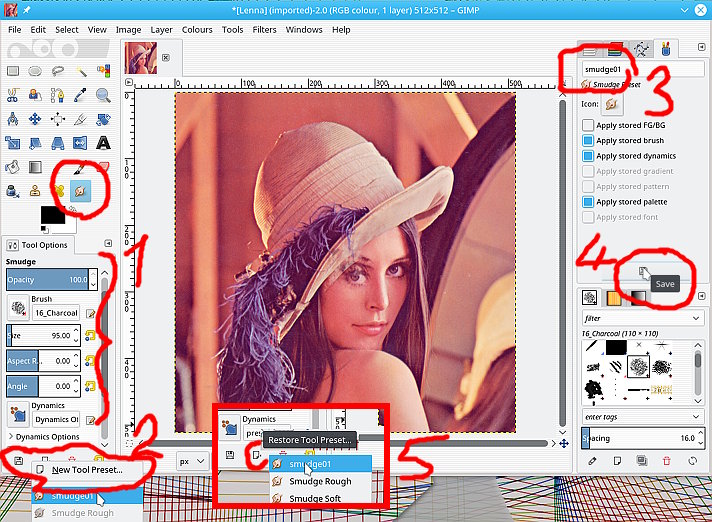Select the Alignment tool

pos(58,119)
